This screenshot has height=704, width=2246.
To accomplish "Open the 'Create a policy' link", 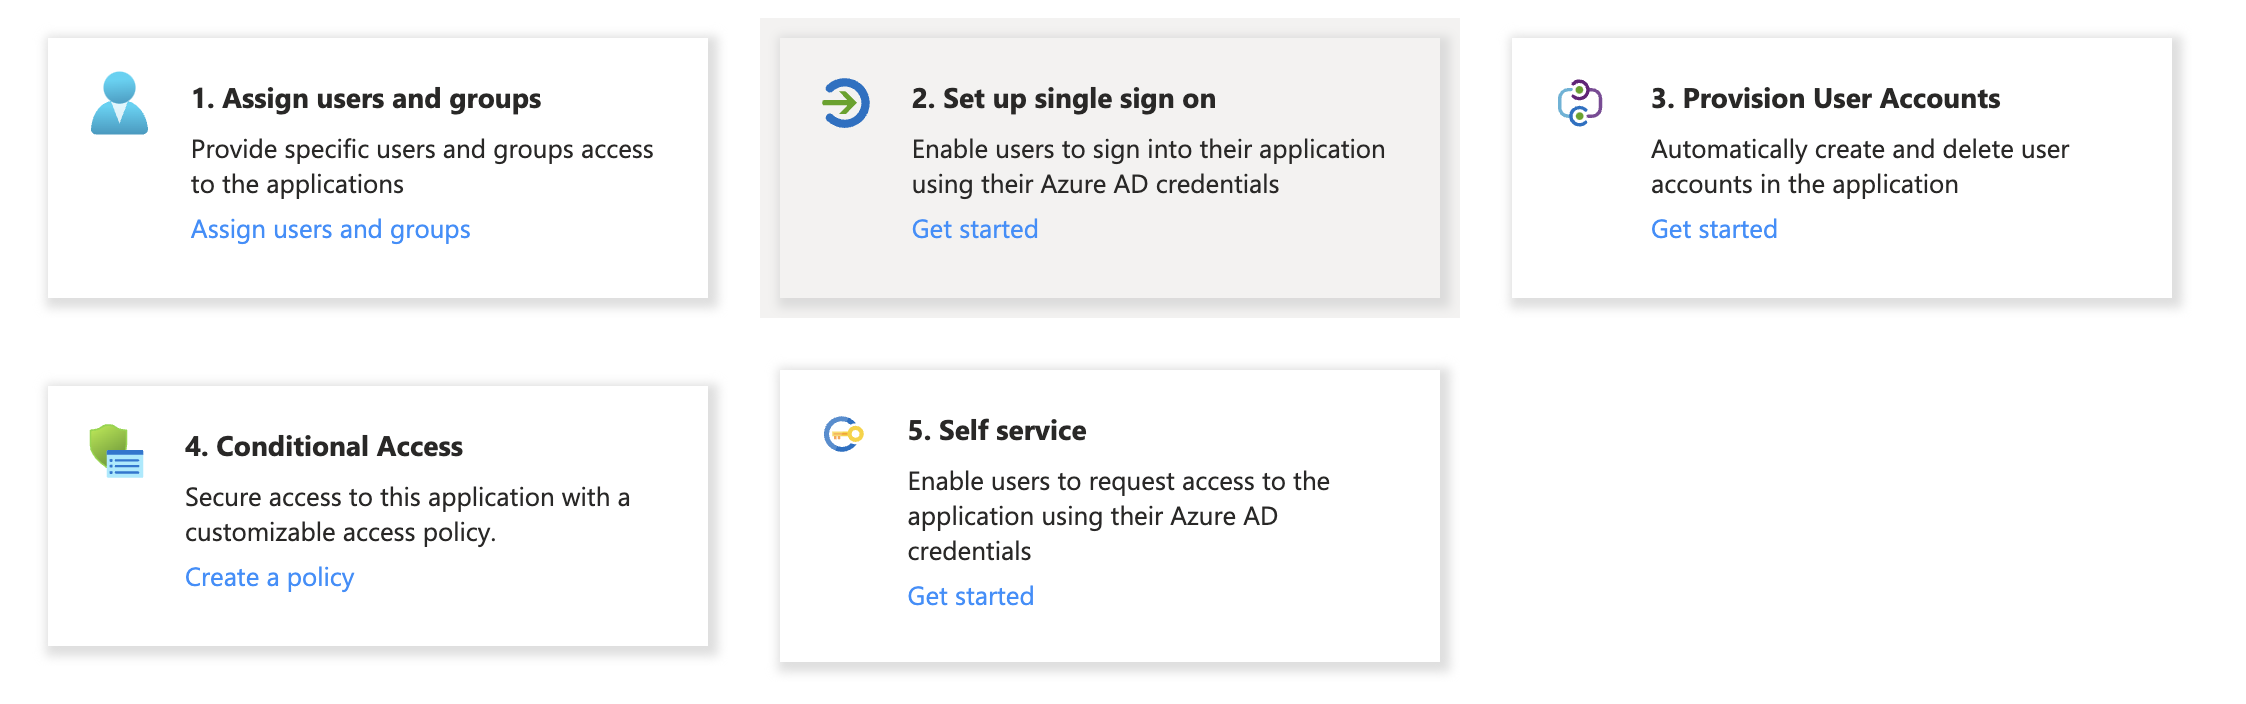I will coord(269,577).
